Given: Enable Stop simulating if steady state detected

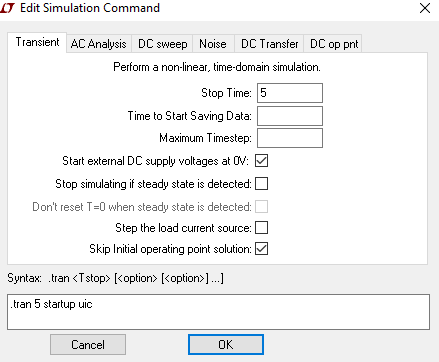Looking at the screenshot, I should click(261, 184).
